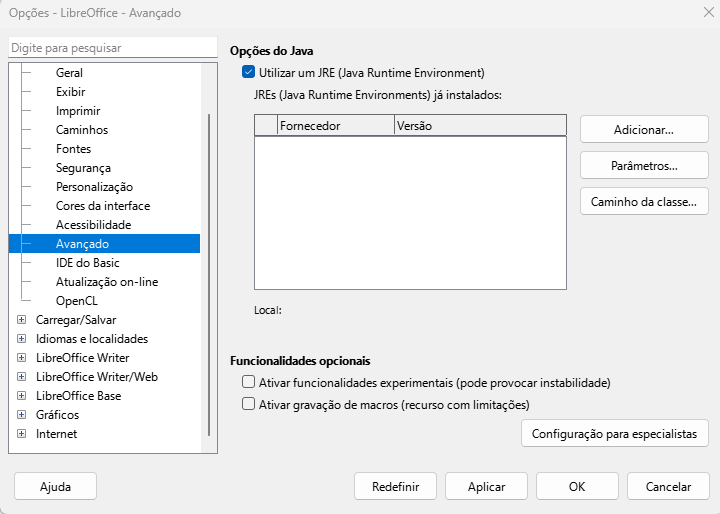Screen dimensions: 720x514
Task: Open Configuração para especialistas
Action: (615, 433)
